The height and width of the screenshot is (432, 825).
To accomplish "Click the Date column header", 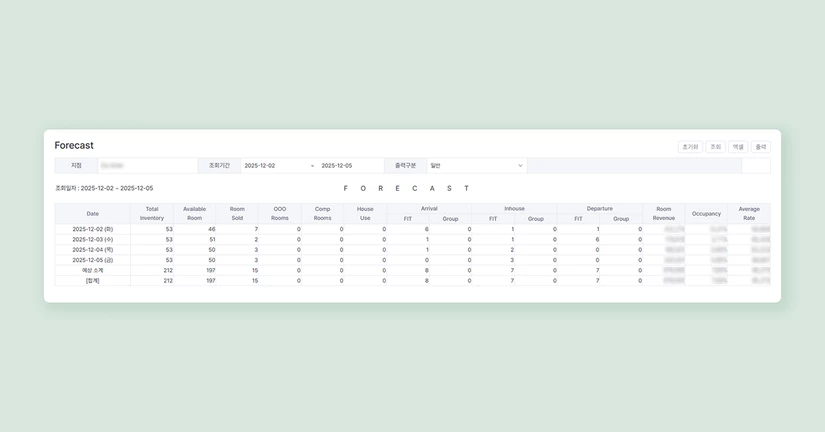I will [93, 214].
